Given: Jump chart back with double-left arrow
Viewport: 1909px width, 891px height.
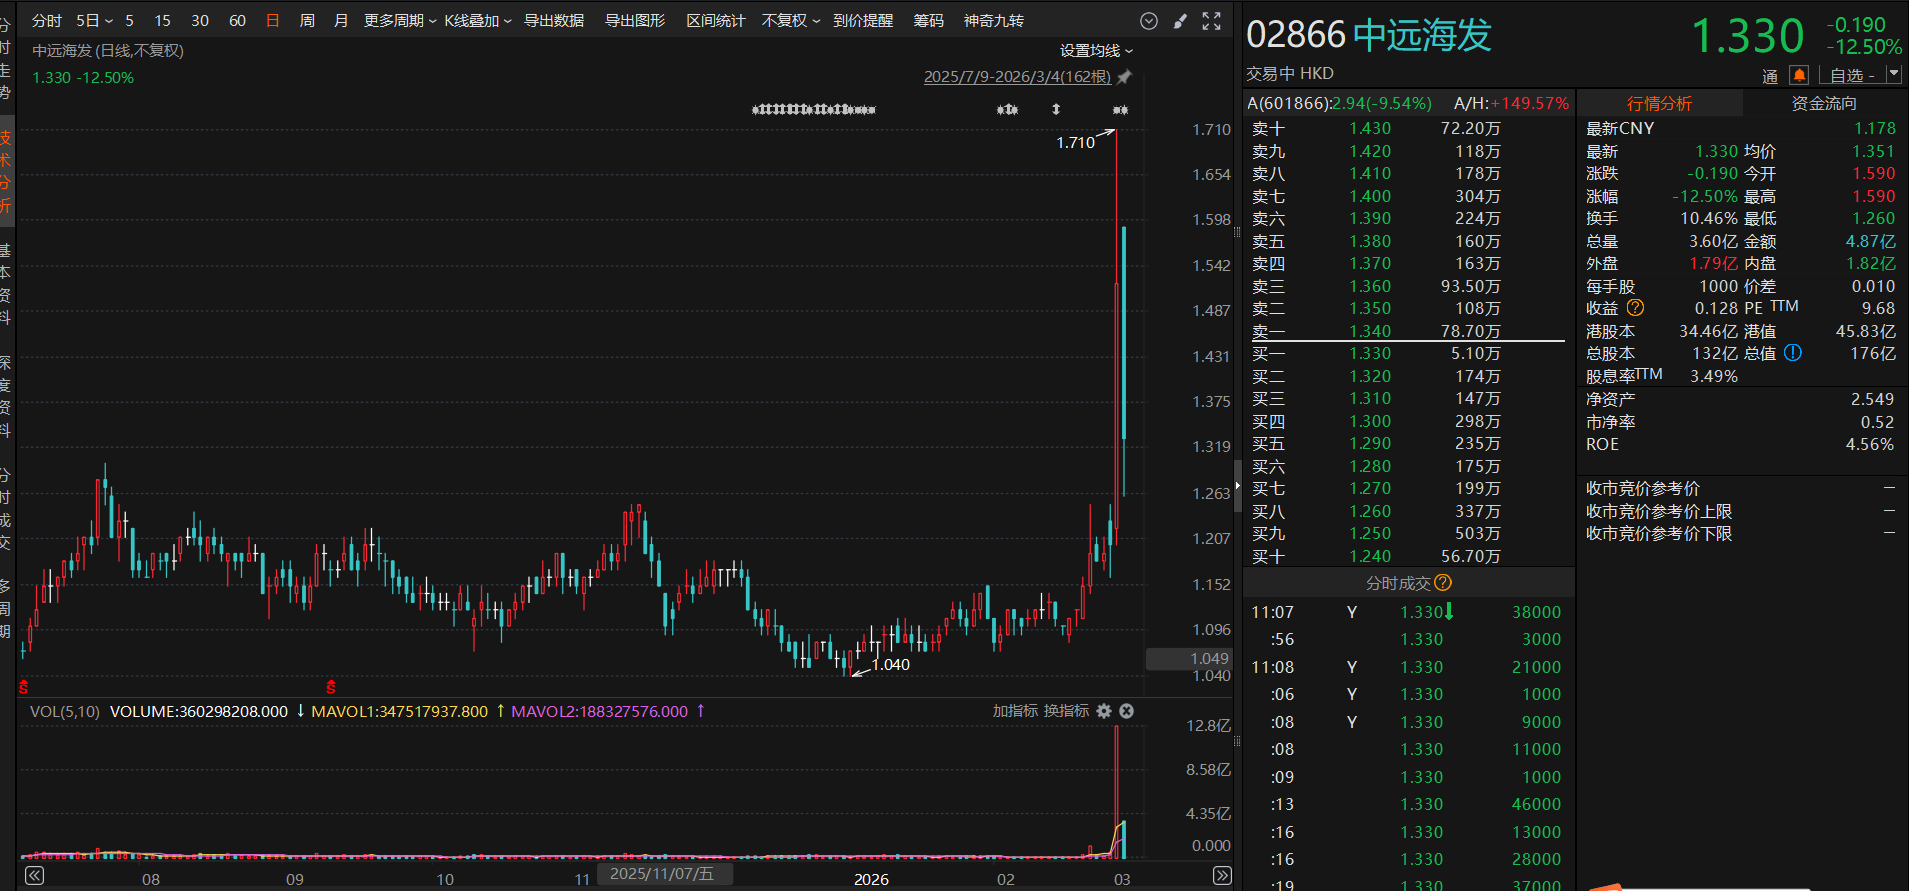Looking at the screenshot, I should point(34,876).
